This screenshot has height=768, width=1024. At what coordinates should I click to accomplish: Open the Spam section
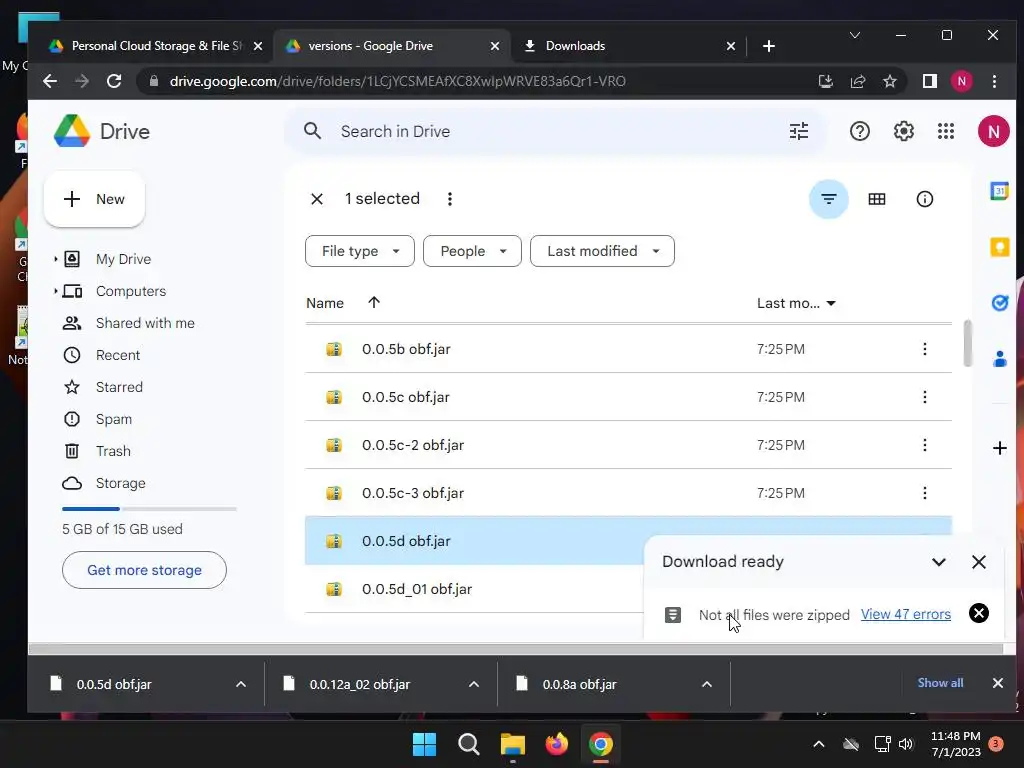(114, 419)
